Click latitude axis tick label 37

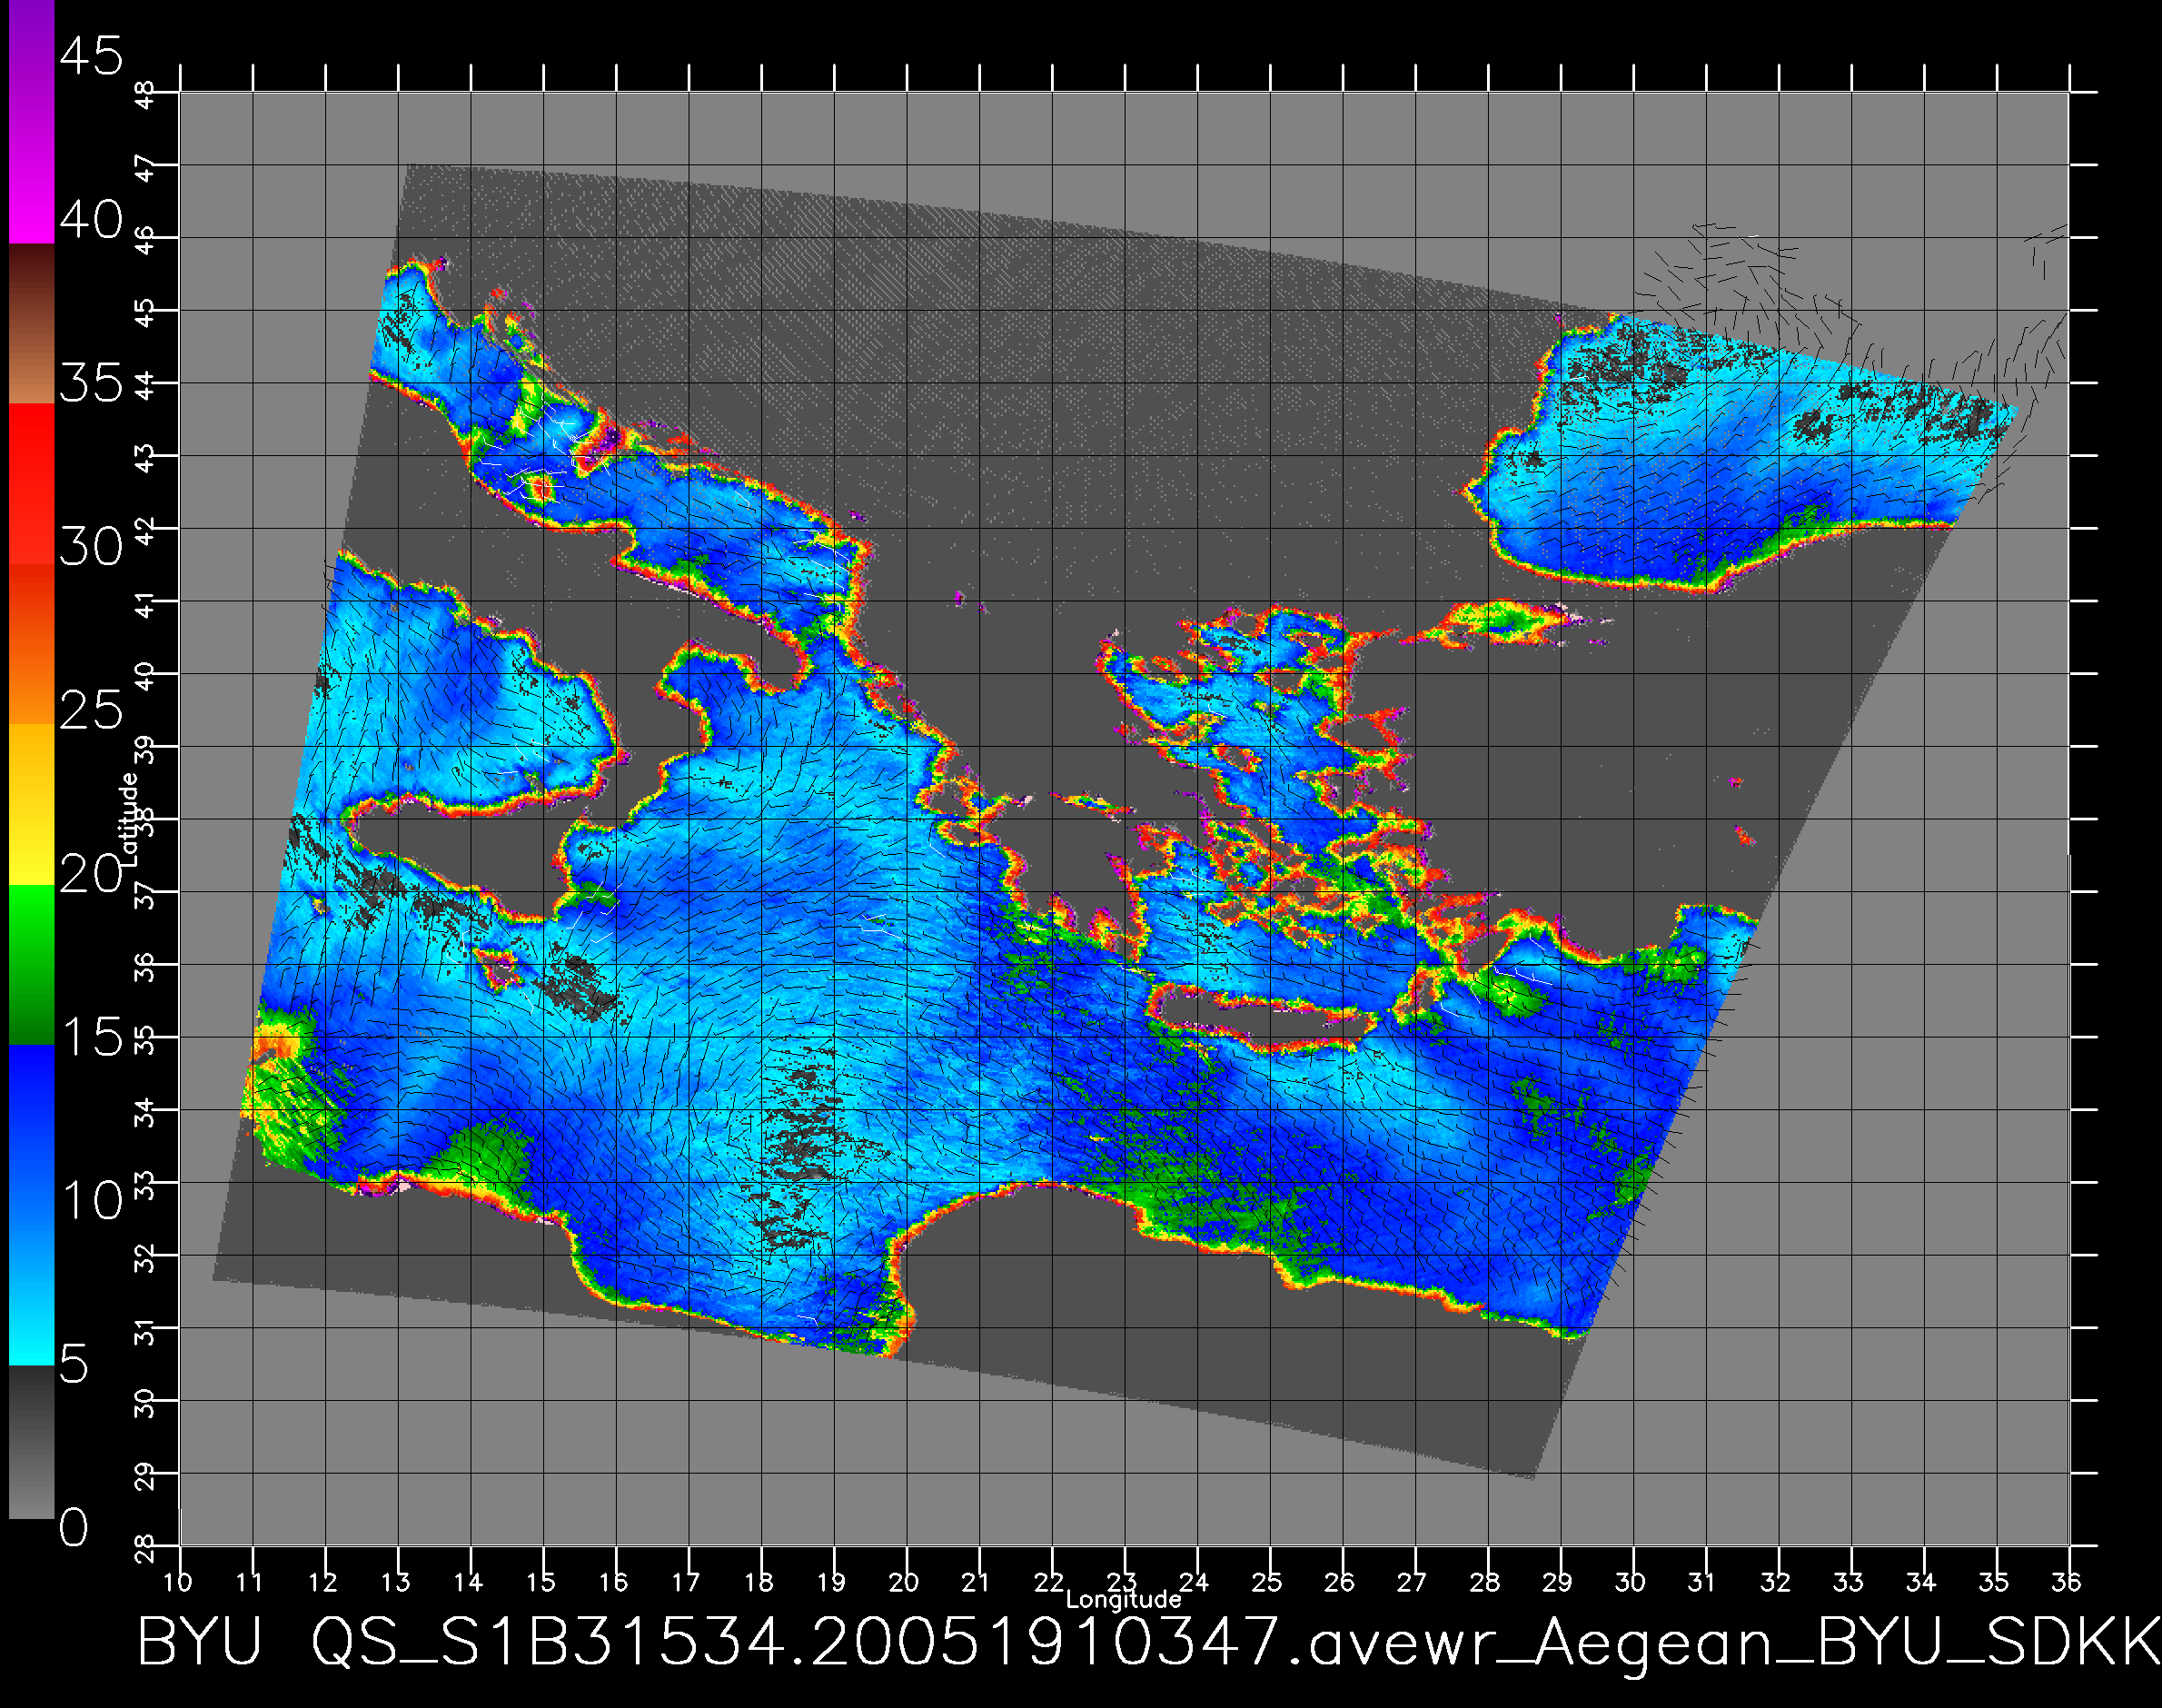click(146, 895)
